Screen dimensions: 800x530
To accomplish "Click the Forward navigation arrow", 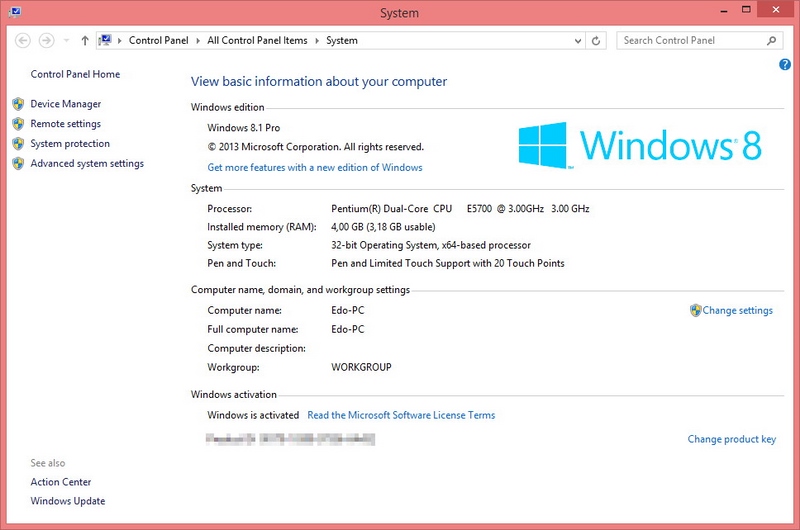I will pos(46,40).
